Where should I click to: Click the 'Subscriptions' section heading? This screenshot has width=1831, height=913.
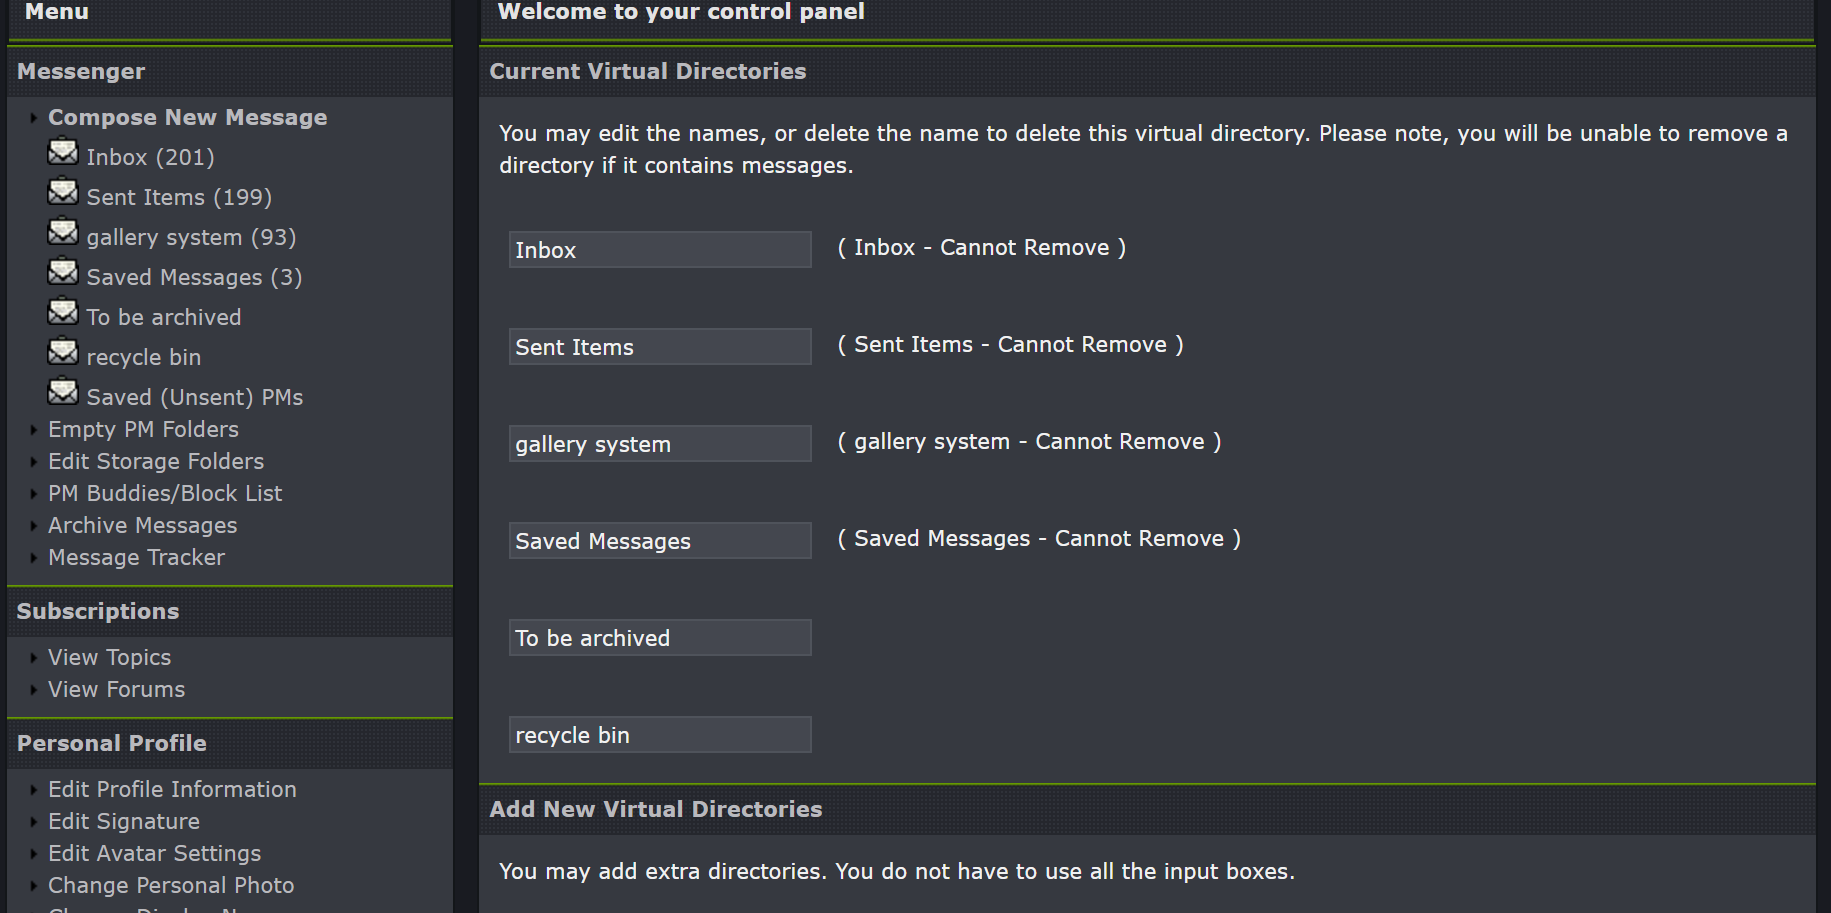click(x=98, y=611)
